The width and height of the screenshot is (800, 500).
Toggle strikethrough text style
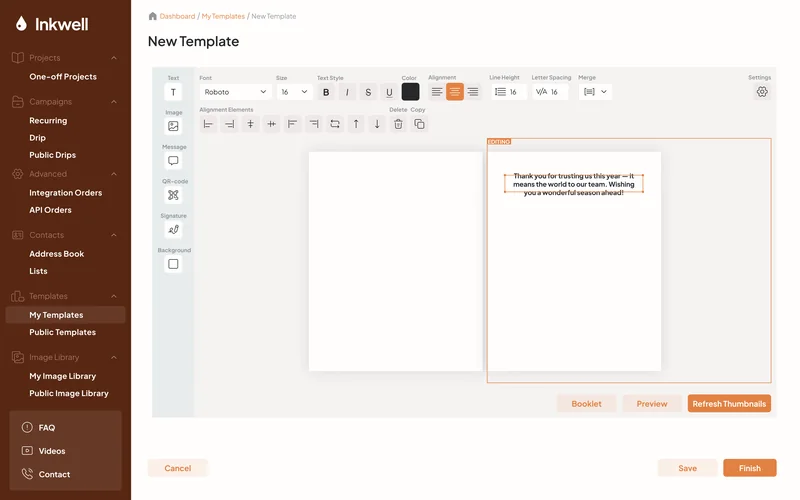(x=368, y=92)
